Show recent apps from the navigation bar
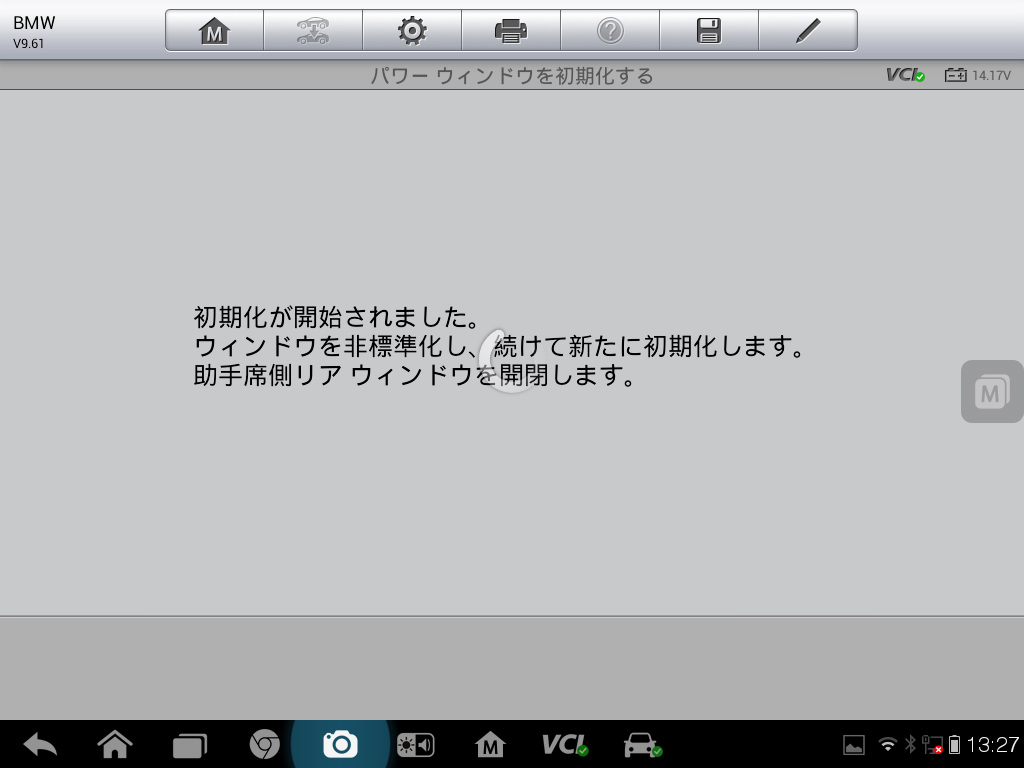1024x768 pixels. pos(188,743)
